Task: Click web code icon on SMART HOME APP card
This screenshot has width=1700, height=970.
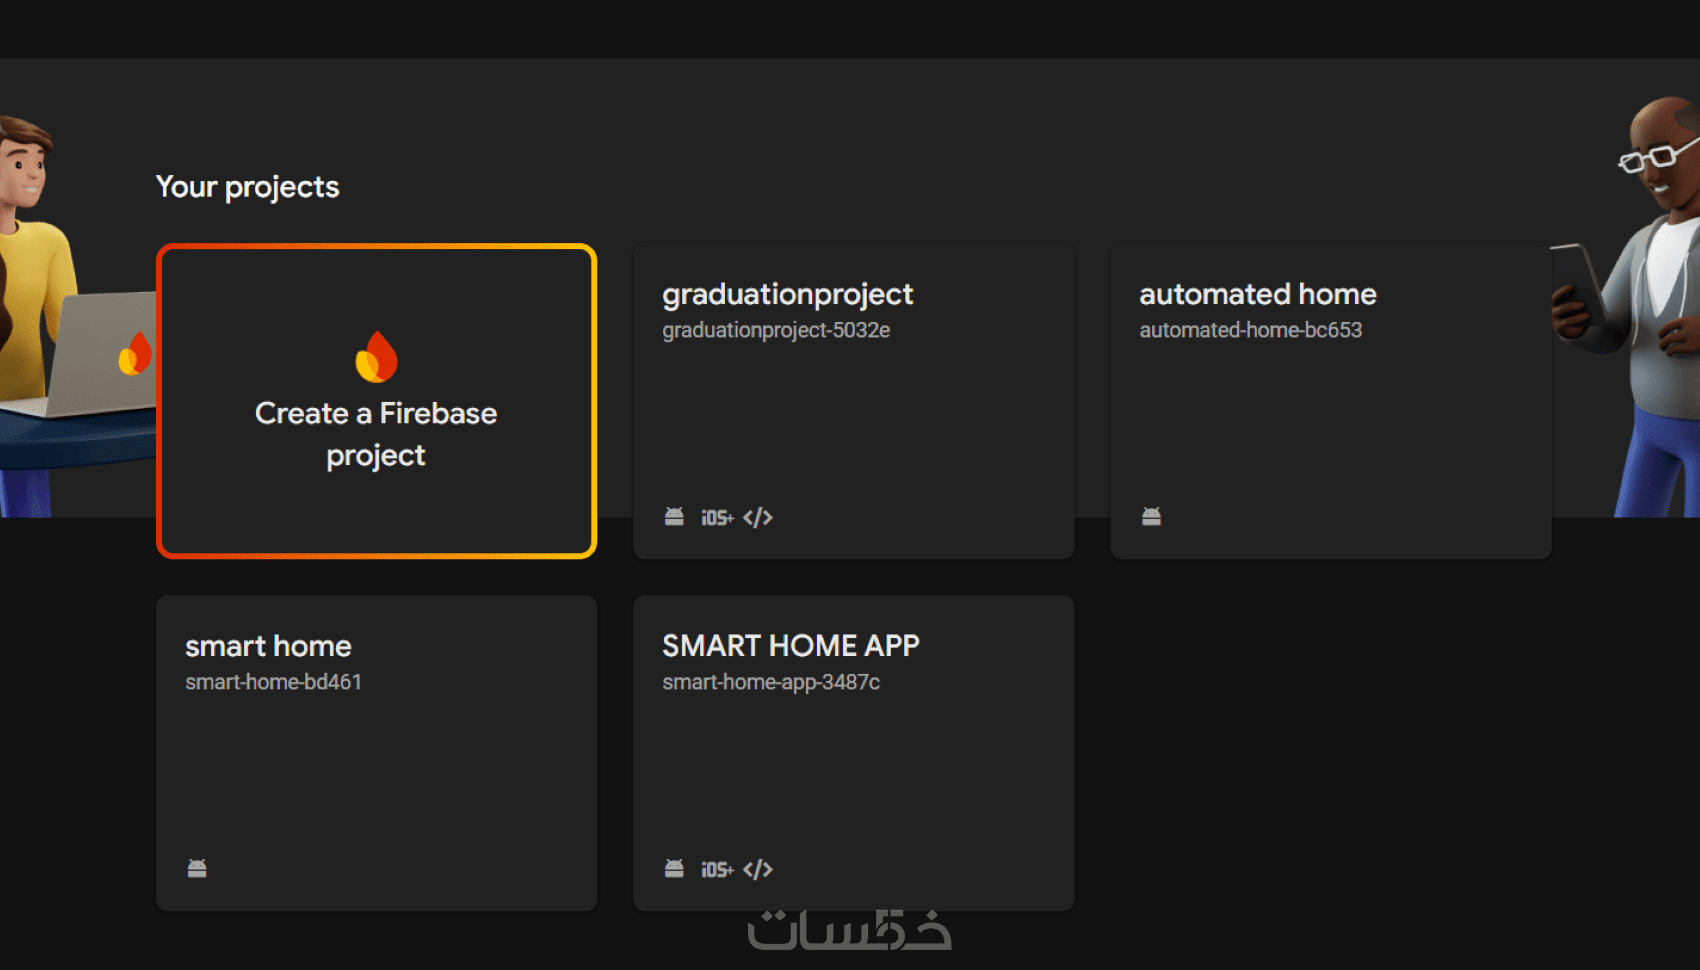Action: click(x=758, y=869)
